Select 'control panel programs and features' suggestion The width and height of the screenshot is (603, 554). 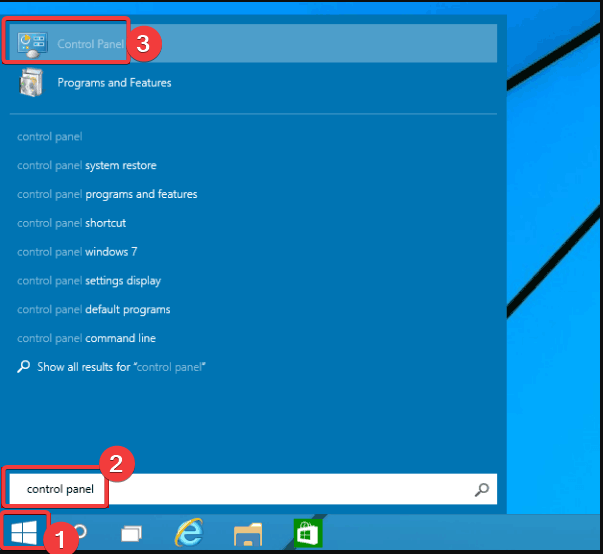click(107, 194)
